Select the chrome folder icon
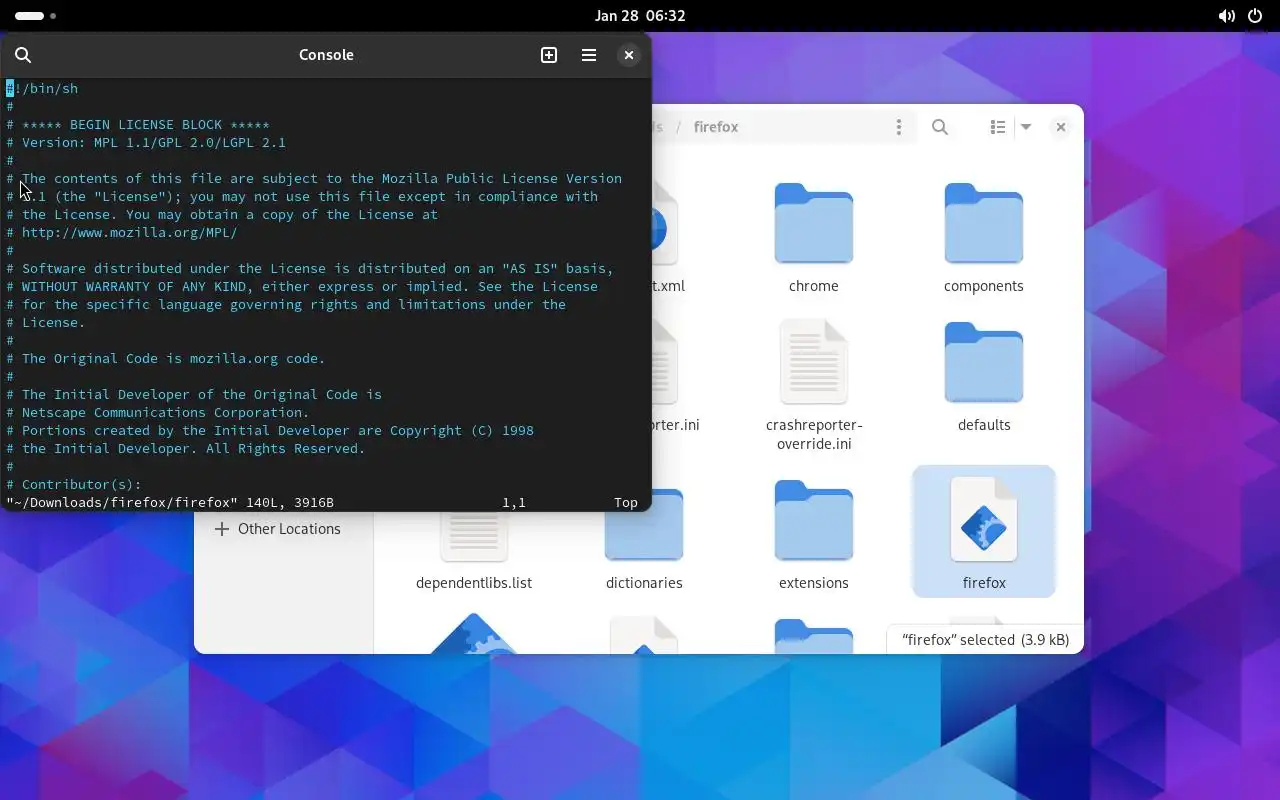Viewport: 1280px width, 800px height. click(x=814, y=224)
